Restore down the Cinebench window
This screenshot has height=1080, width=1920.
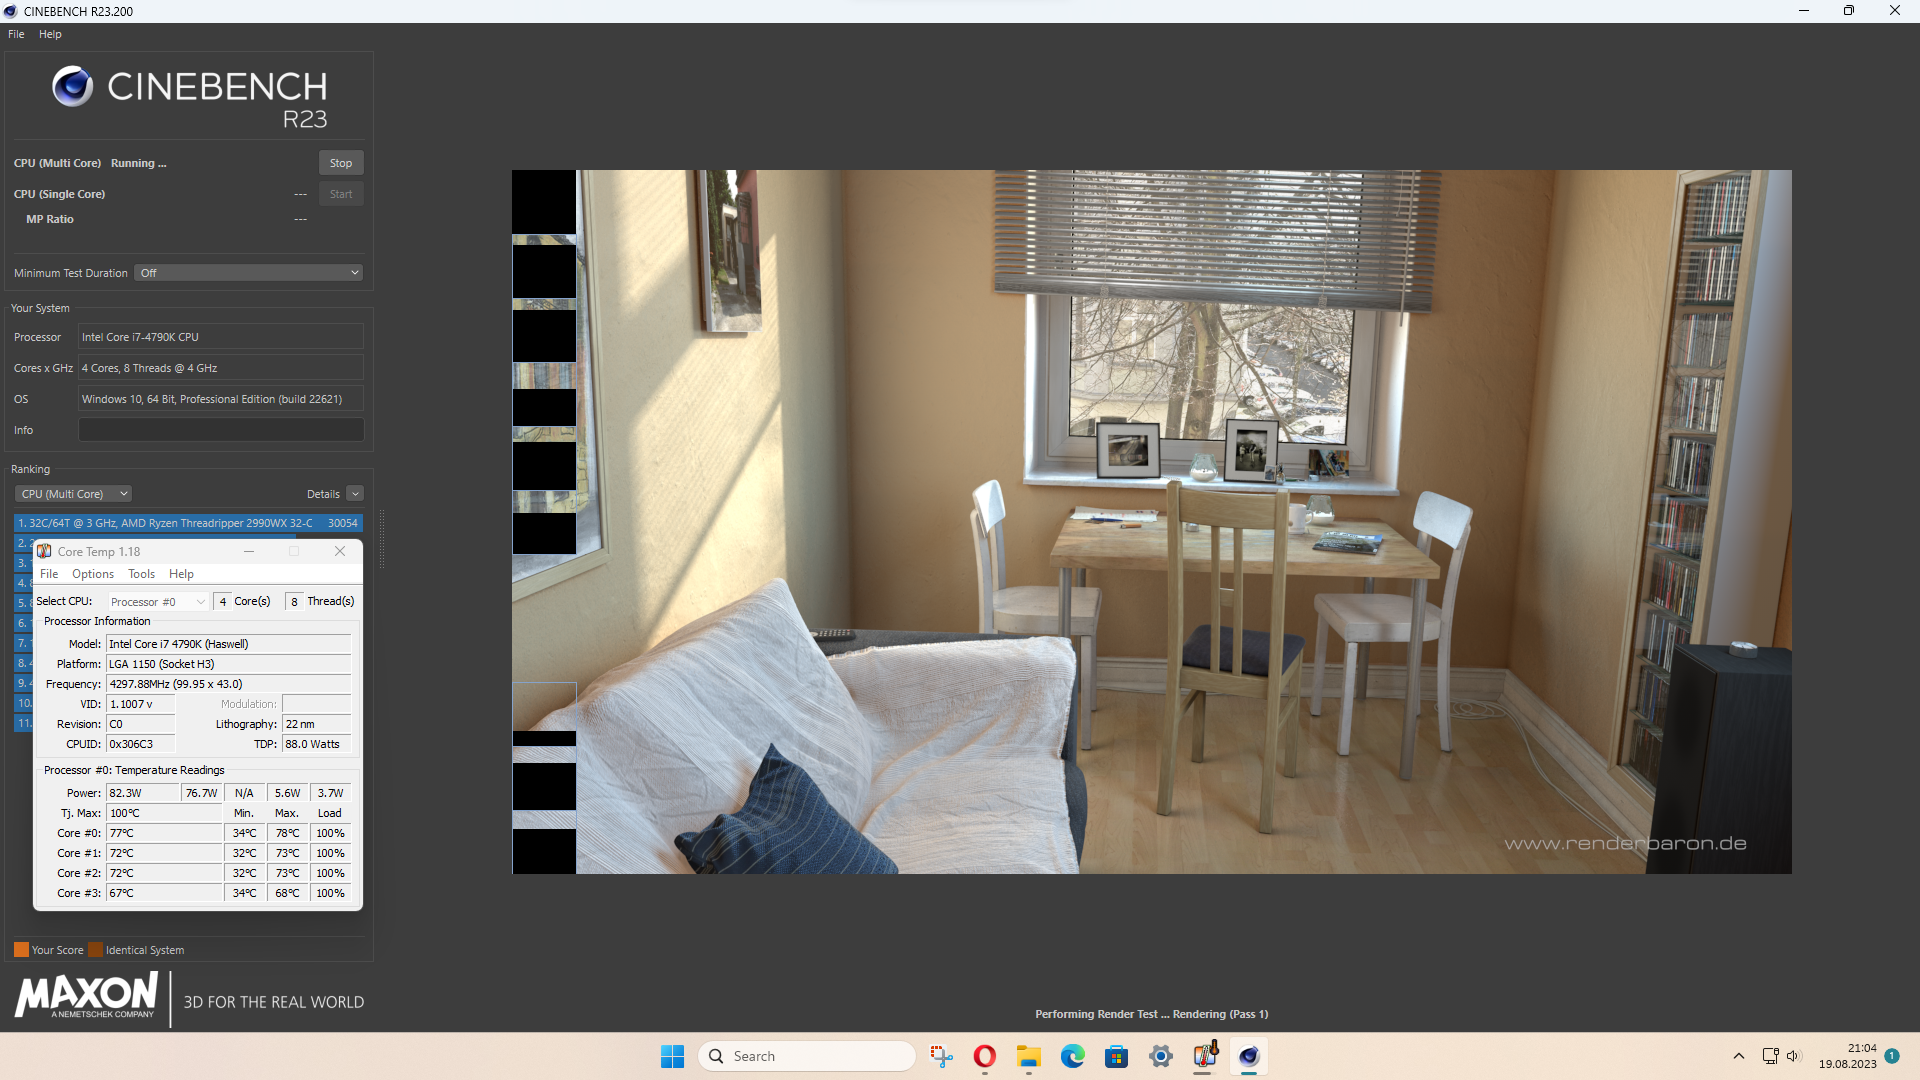pyautogui.click(x=1849, y=11)
